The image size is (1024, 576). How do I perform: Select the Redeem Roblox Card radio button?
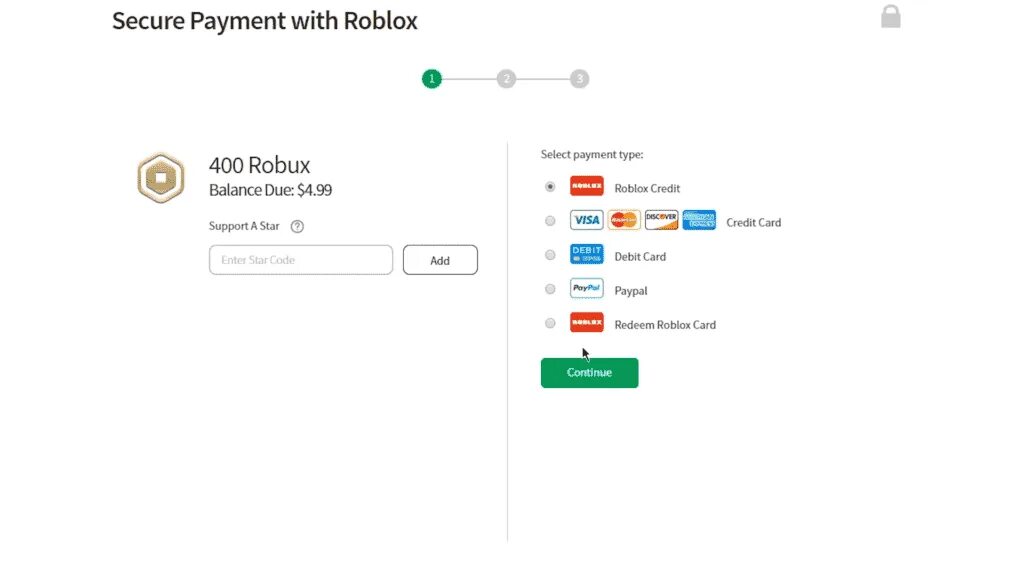point(550,323)
